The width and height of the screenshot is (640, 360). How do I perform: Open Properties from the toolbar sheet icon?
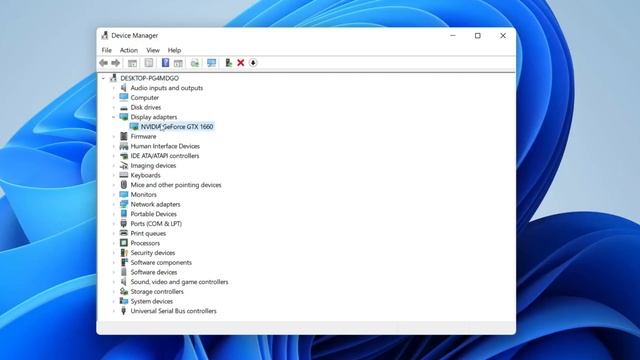click(x=149, y=63)
